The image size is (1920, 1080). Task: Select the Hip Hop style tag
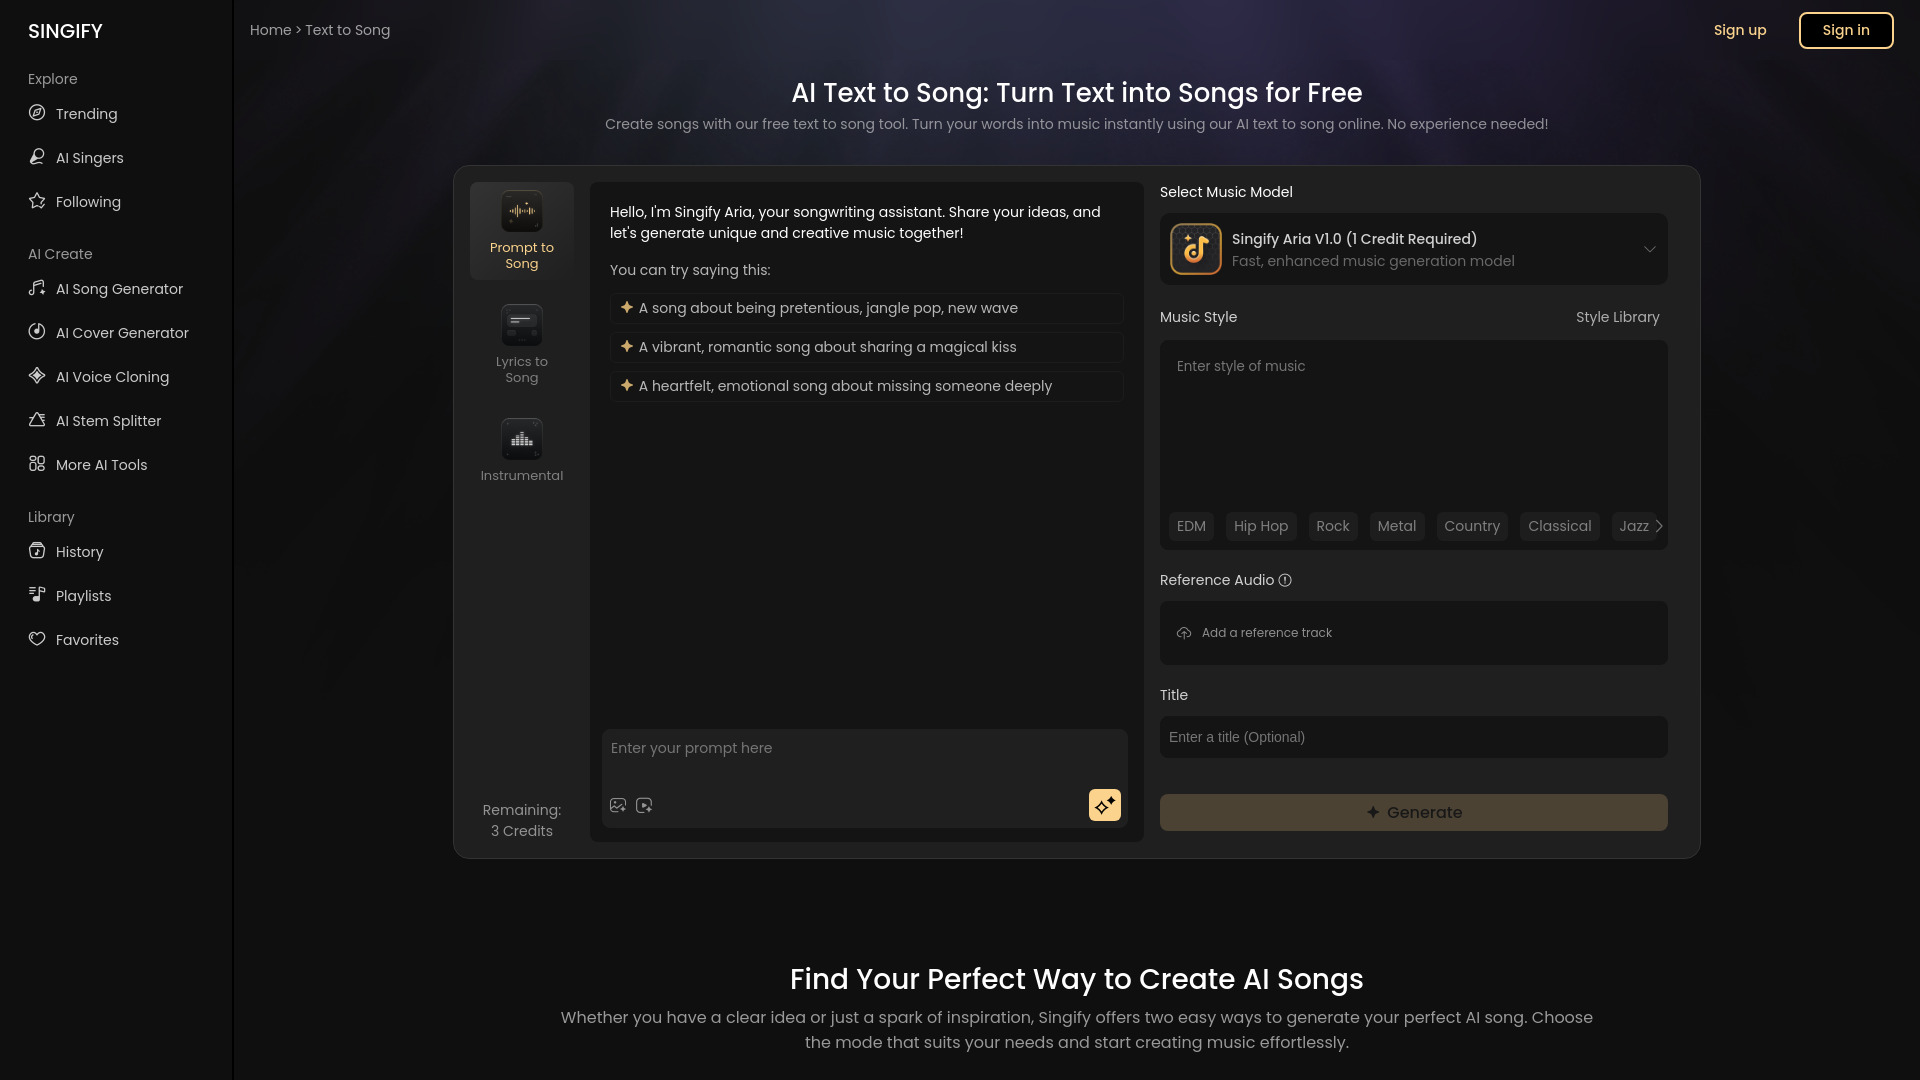tap(1260, 526)
